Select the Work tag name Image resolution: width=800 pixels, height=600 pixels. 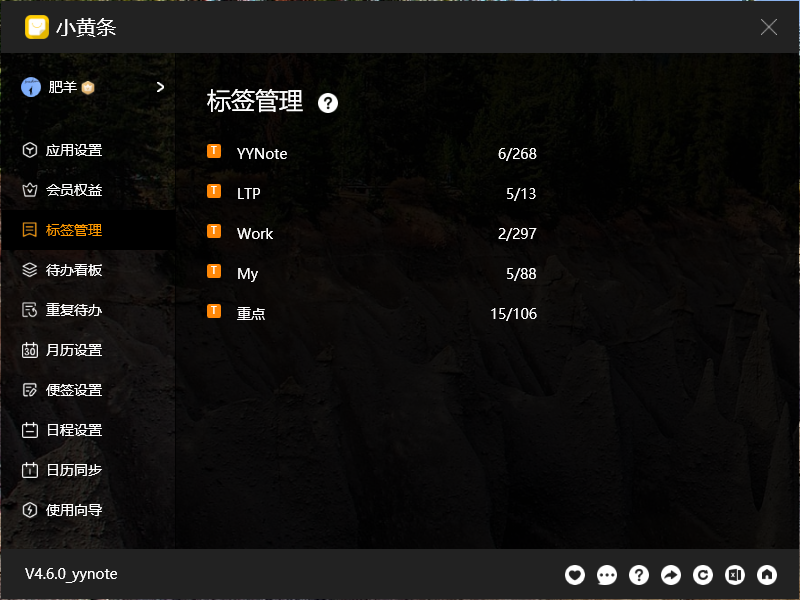(255, 234)
